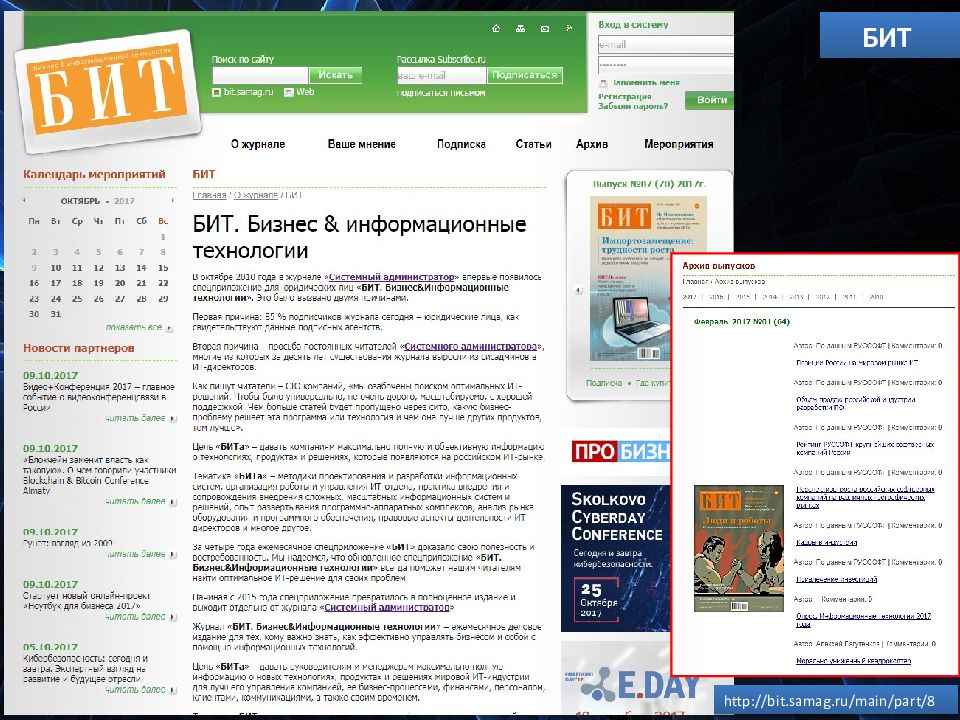Click 'Подписаться письмом' link
Image resolution: width=960 pixels, height=720 pixels.
point(441,93)
